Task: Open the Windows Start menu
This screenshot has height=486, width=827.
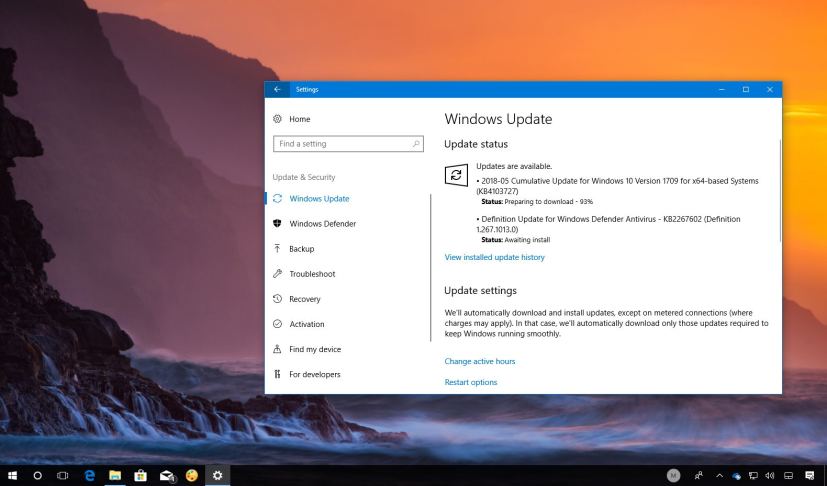Action: point(12,475)
